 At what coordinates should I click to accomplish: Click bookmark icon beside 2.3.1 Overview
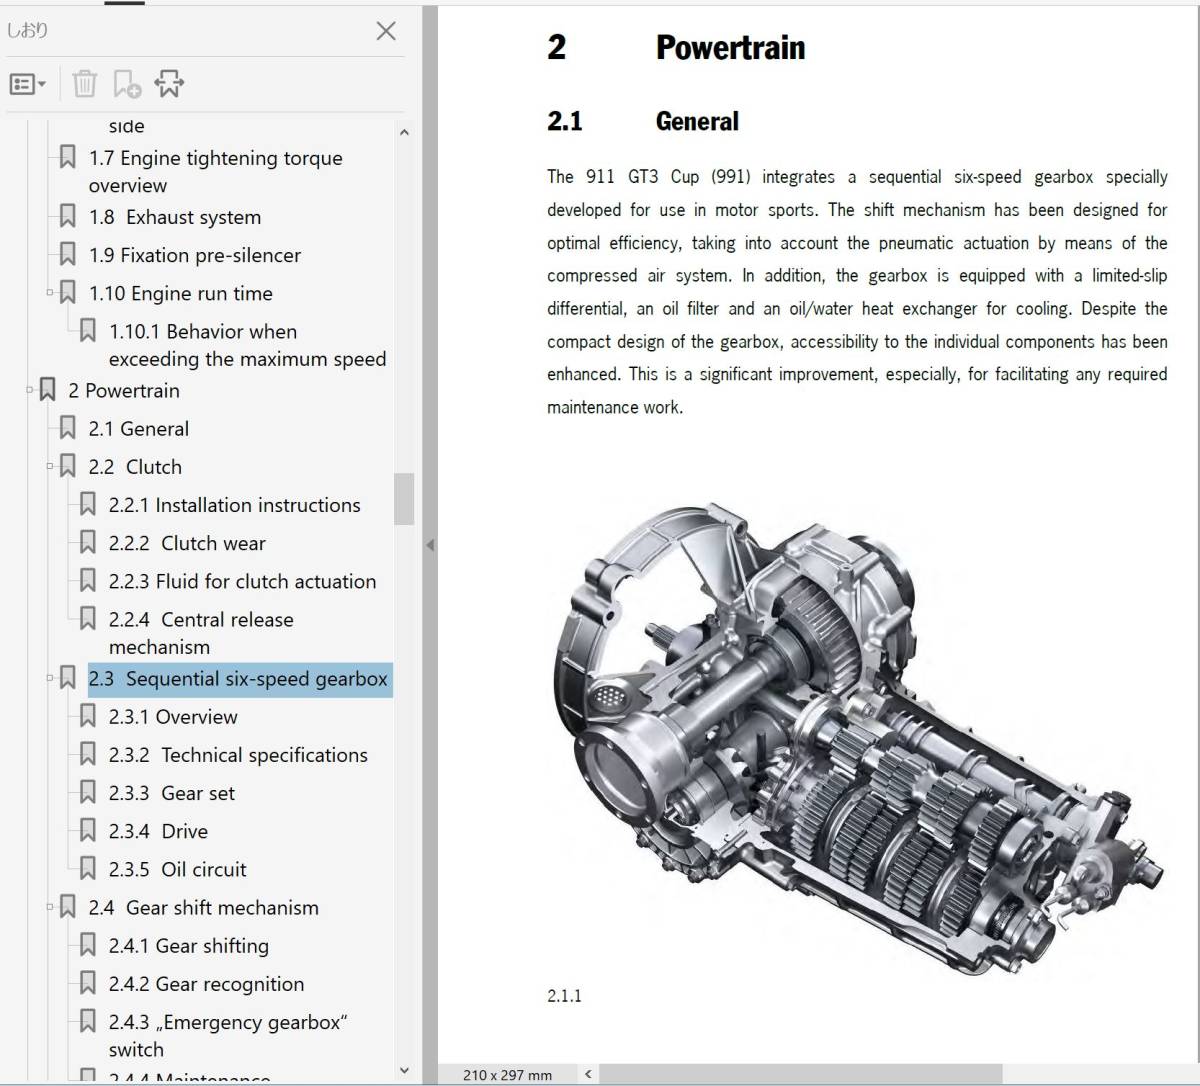(87, 717)
